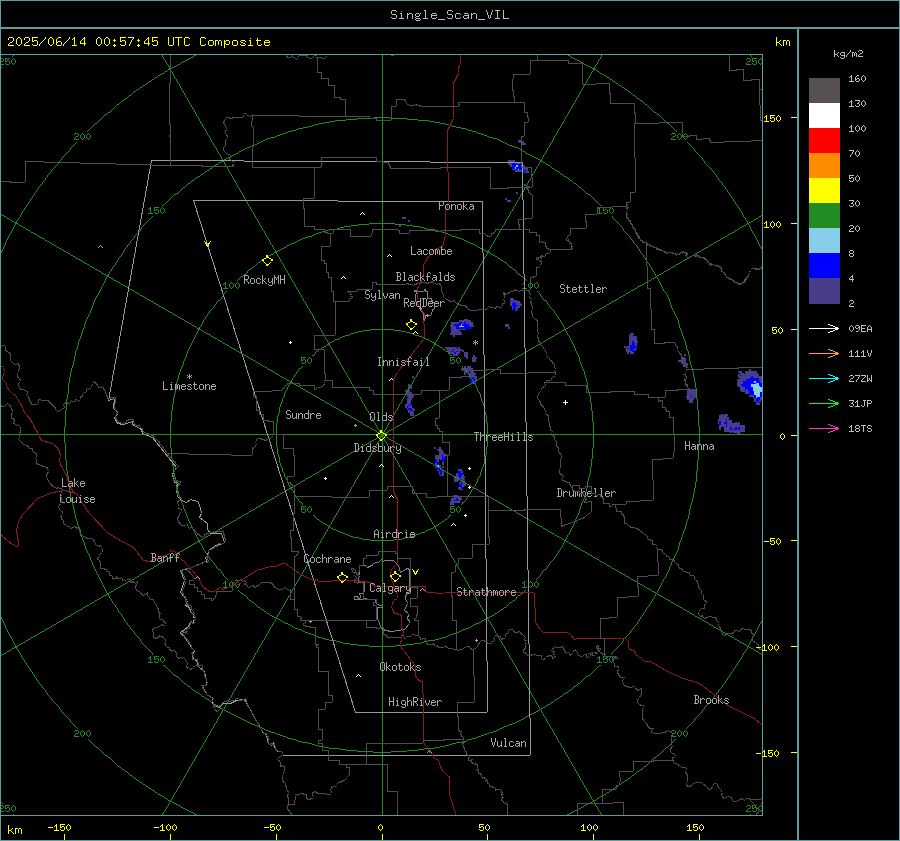Click the Lacombe city label

coord(431,251)
